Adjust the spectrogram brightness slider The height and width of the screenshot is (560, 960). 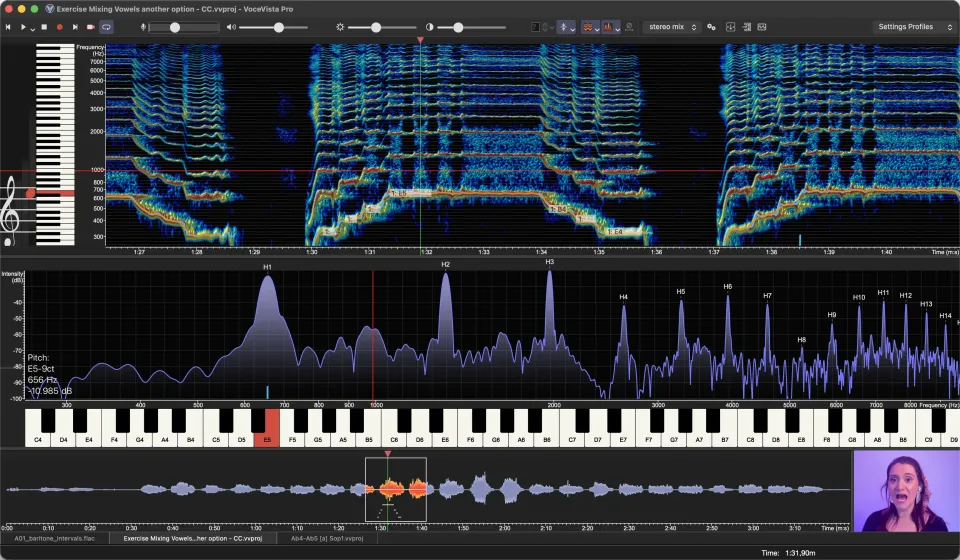382,27
